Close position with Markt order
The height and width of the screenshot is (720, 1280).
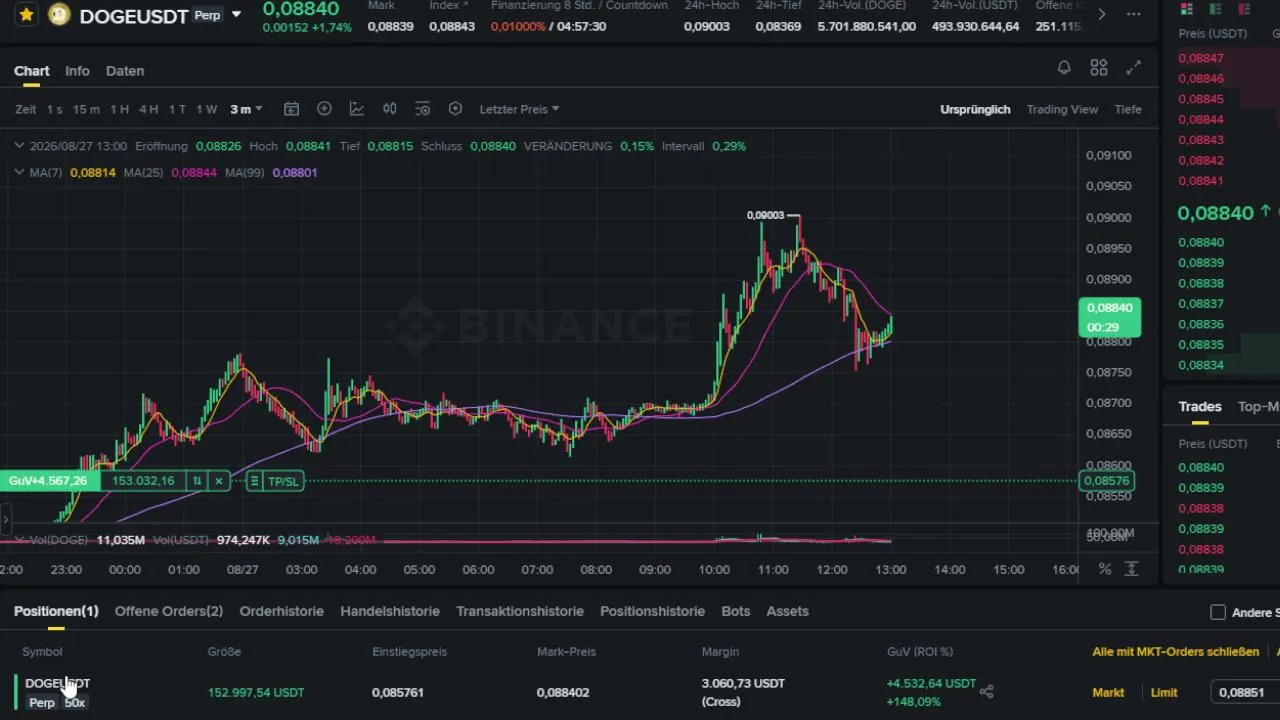click(1108, 692)
